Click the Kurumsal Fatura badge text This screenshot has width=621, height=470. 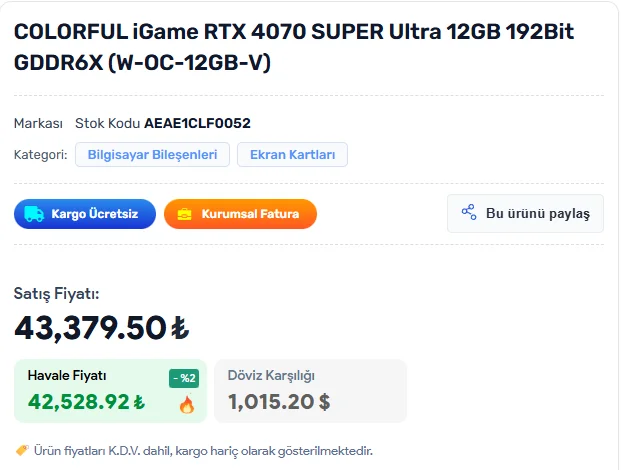250,214
